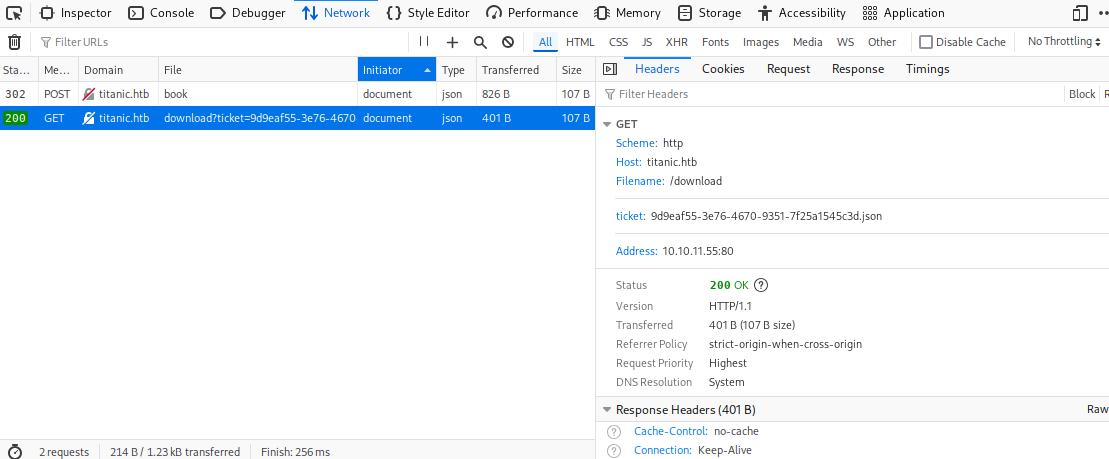Enable the Disable Cache checkbox
The height and width of the screenshot is (459, 1109).
pyautogui.click(x=926, y=42)
